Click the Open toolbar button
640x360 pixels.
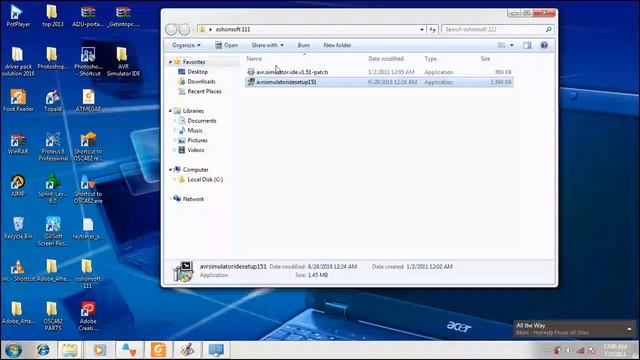227,45
